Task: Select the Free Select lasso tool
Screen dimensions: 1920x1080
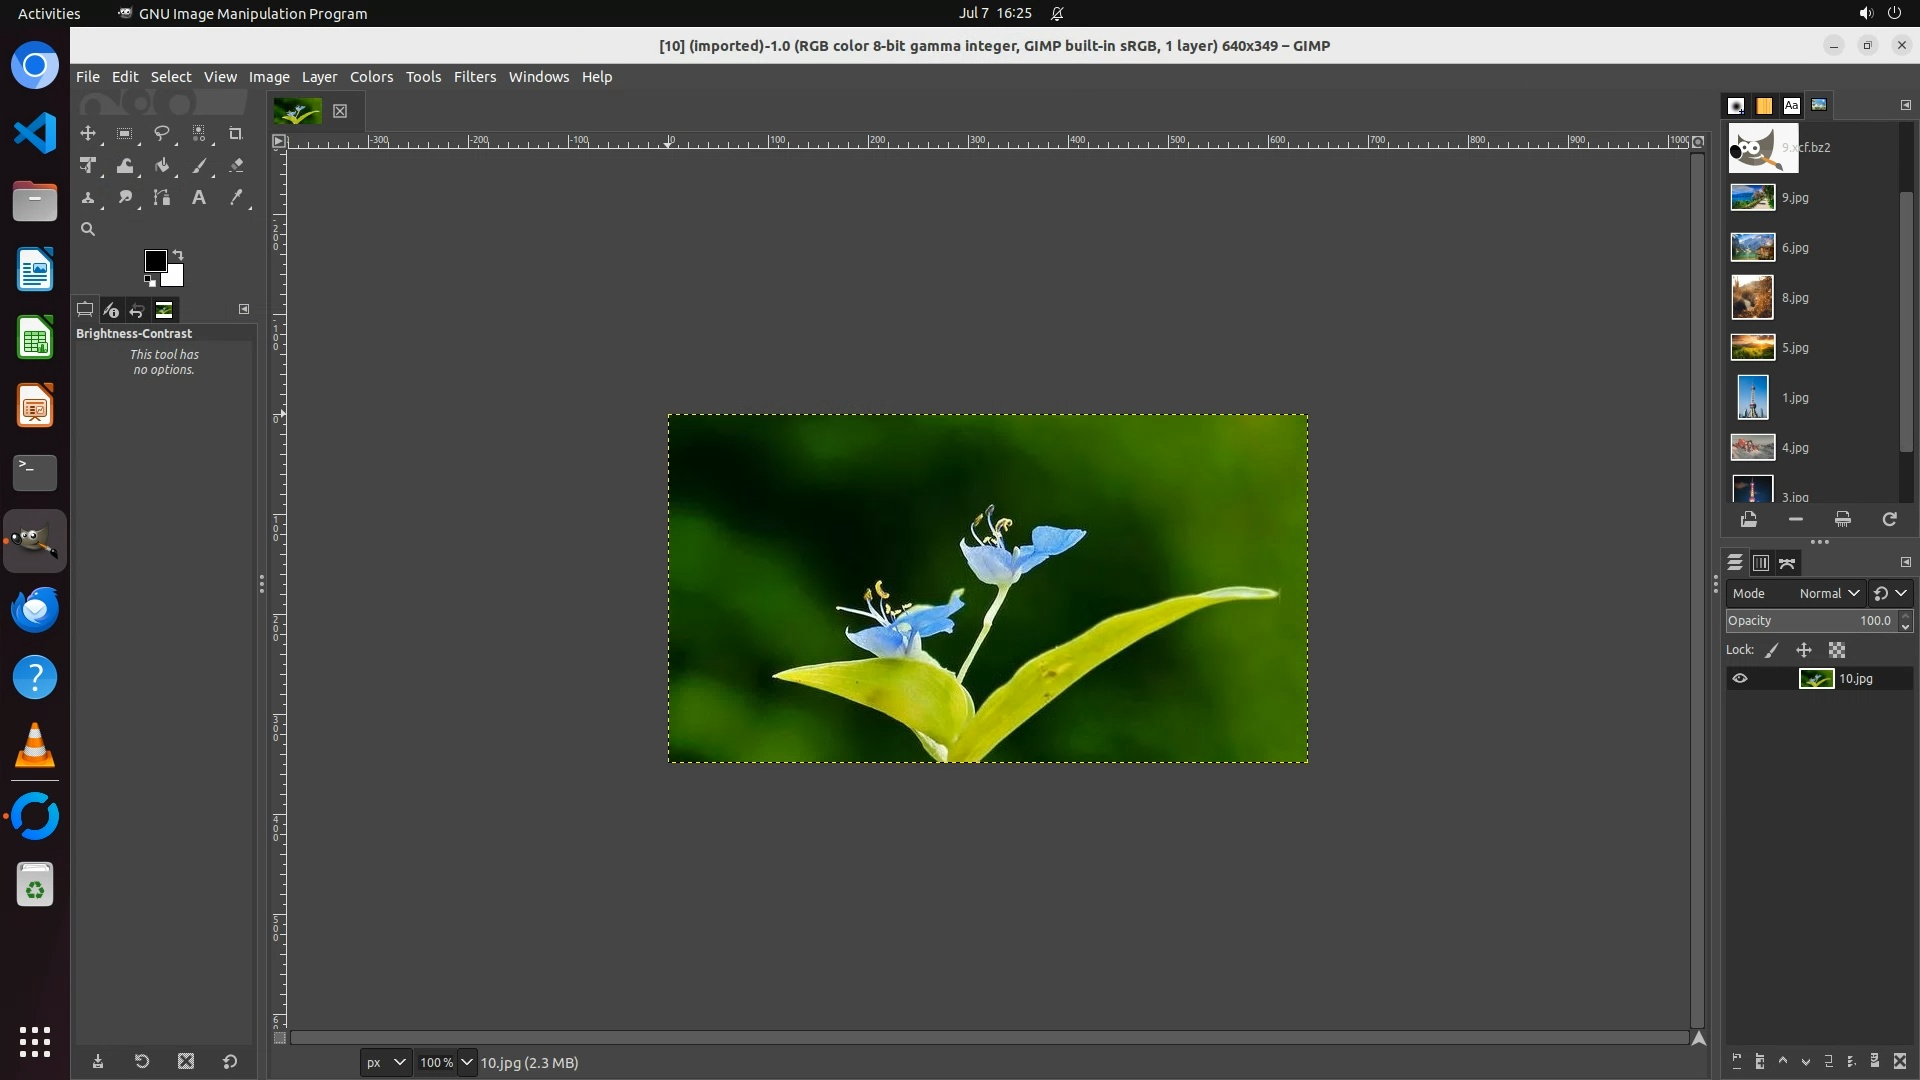Action: [x=161, y=133]
